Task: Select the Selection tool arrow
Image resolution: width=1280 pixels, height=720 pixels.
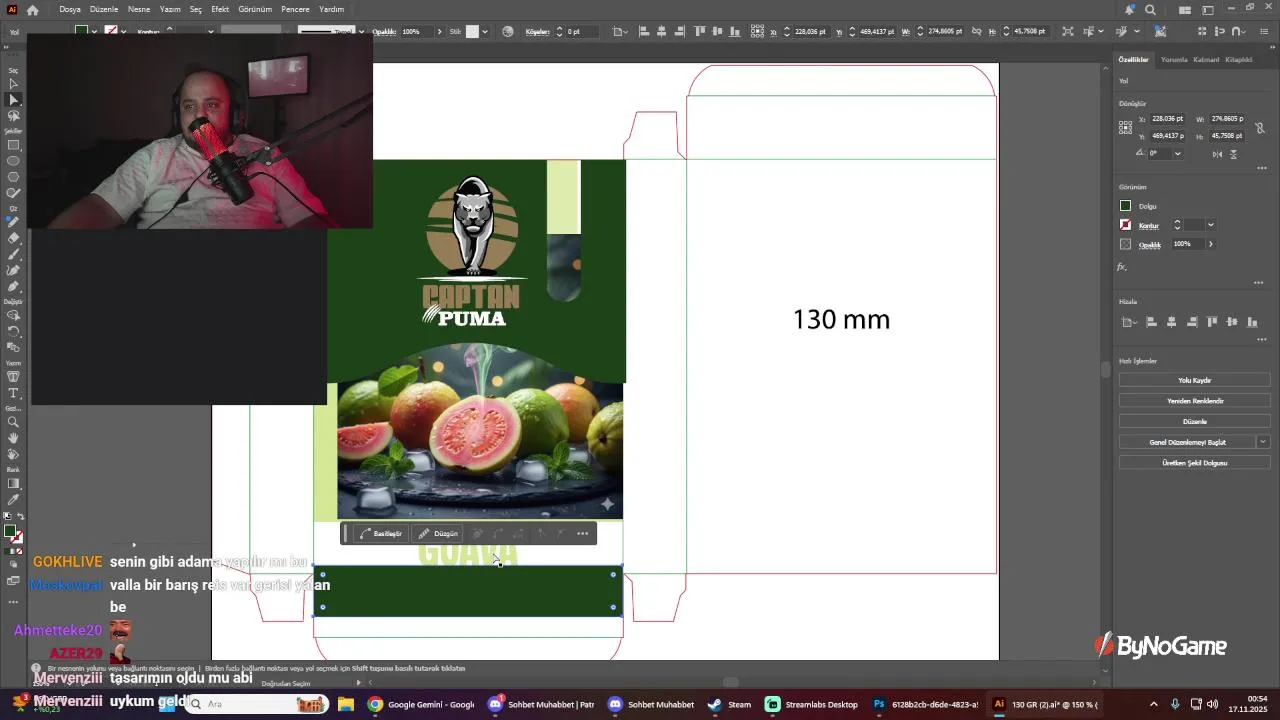Action: tap(14, 84)
